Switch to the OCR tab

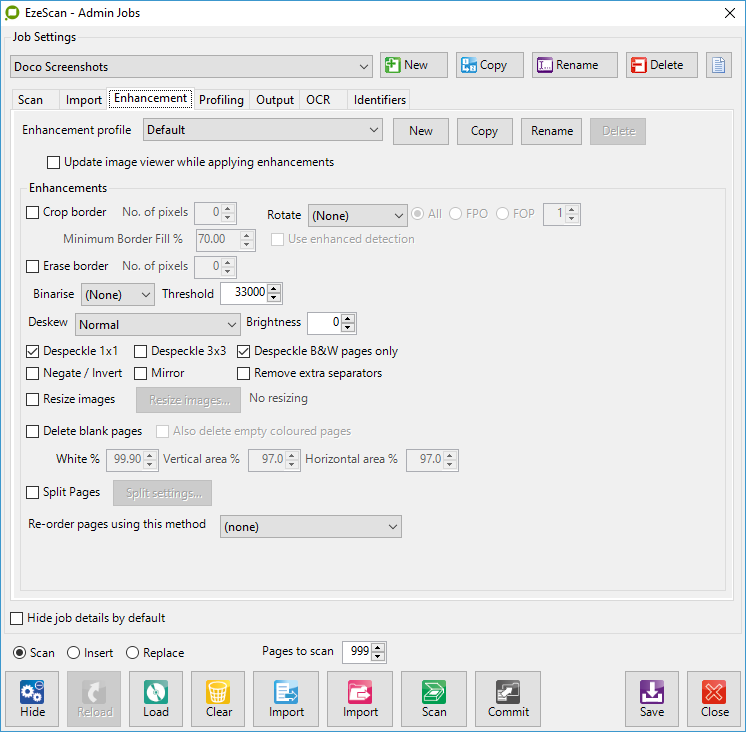(318, 100)
